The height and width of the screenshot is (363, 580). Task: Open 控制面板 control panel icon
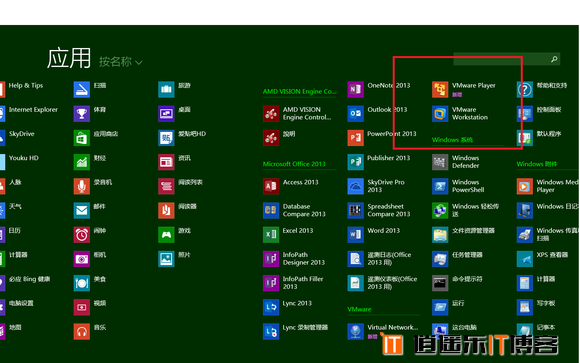point(525,114)
